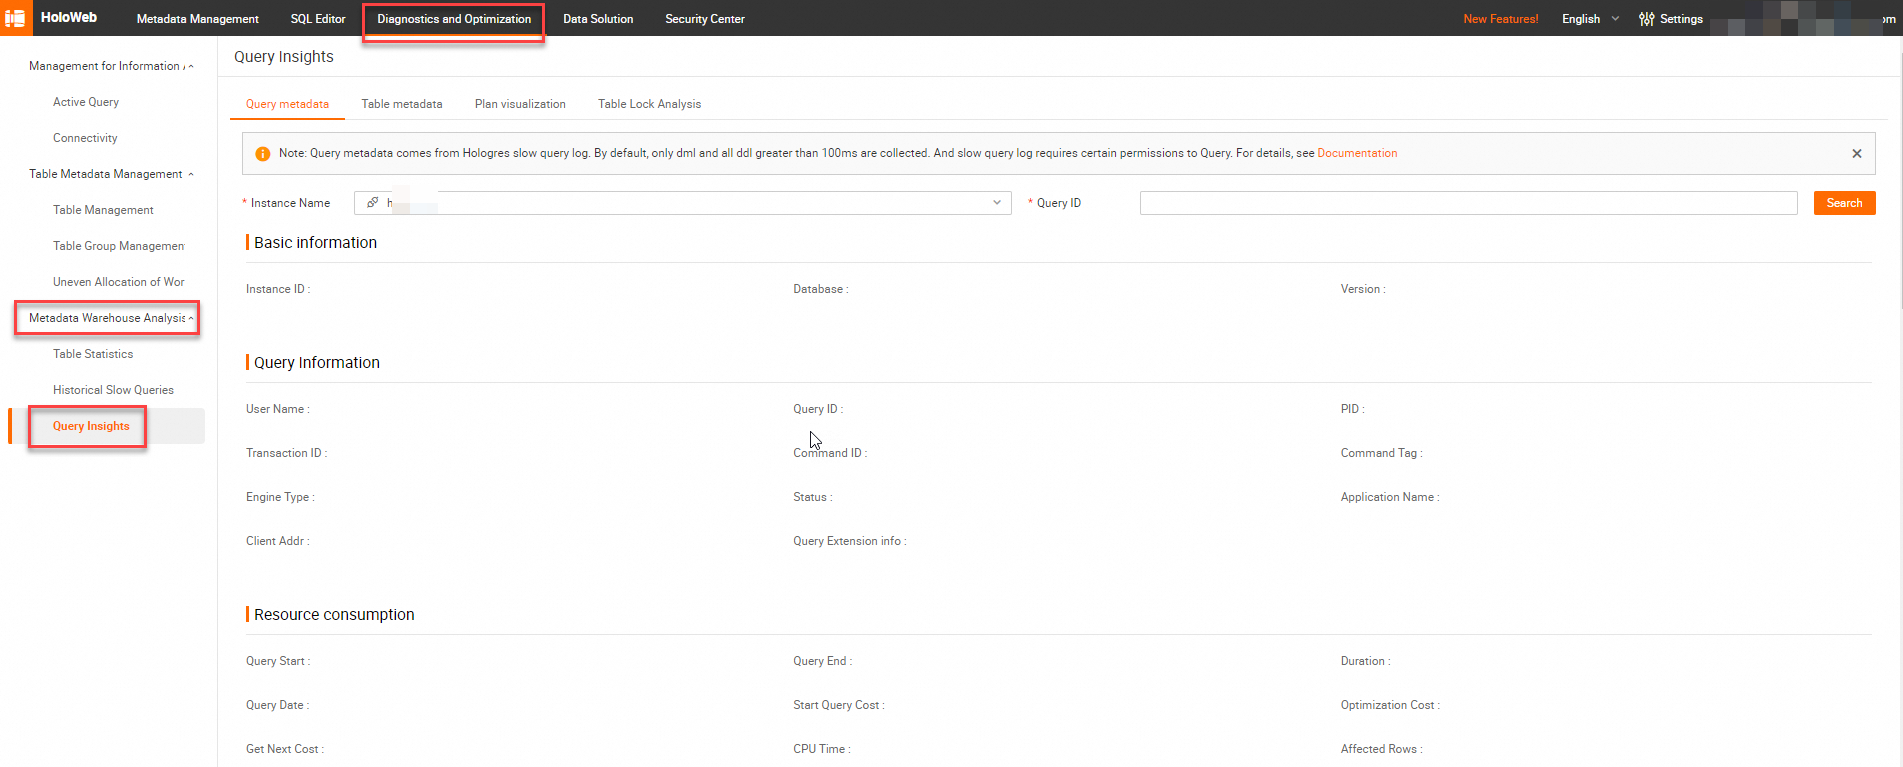The image size is (1903, 767).
Task: Switch to Table metadata tab
Action: tap(402, 104)
